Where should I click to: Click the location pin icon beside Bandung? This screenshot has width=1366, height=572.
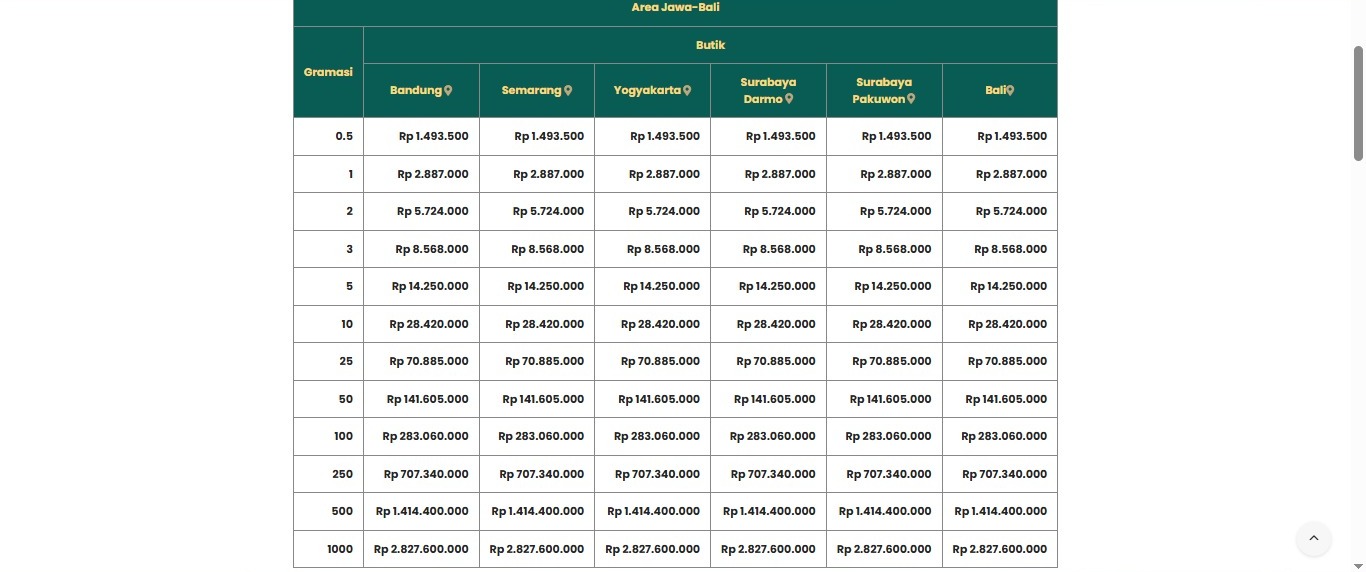click(448, 91)
